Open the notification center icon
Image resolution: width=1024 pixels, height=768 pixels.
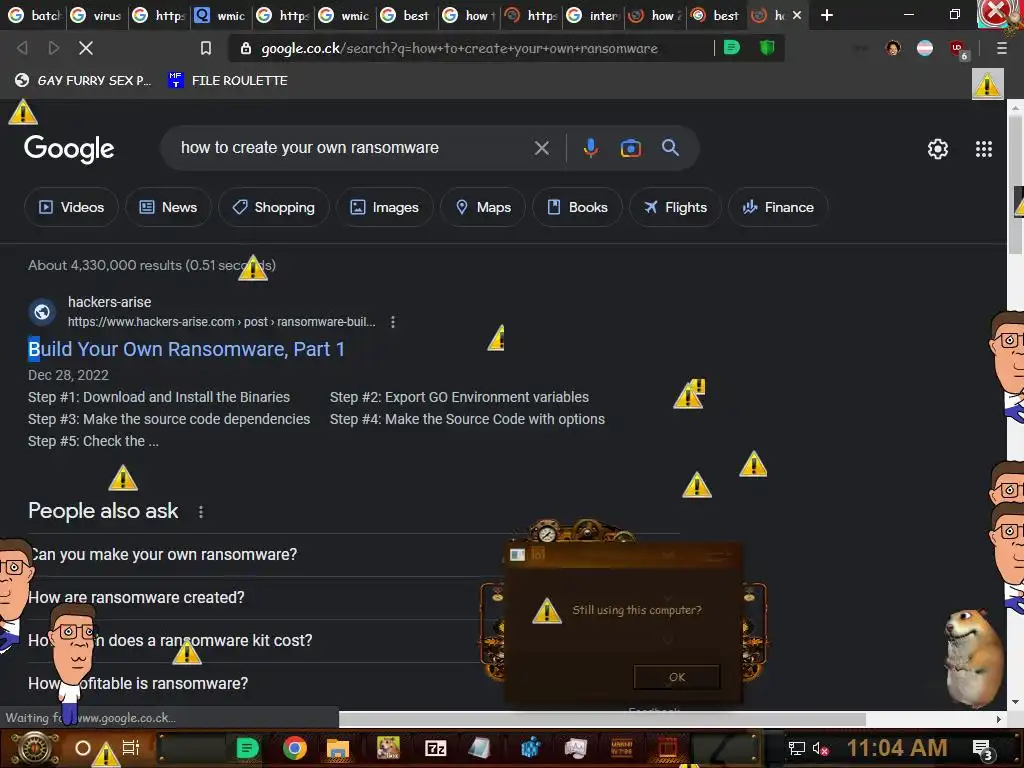click(982, 749)
